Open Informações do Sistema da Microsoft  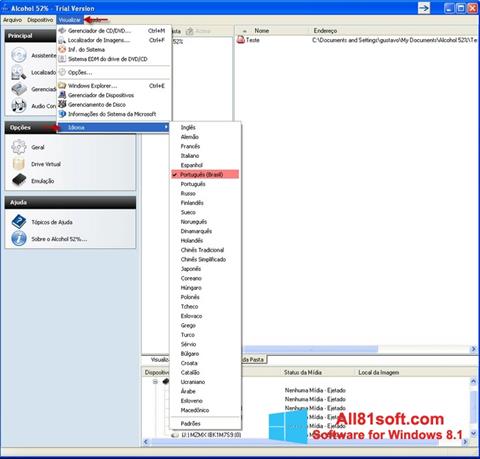(x=113, y=114)
